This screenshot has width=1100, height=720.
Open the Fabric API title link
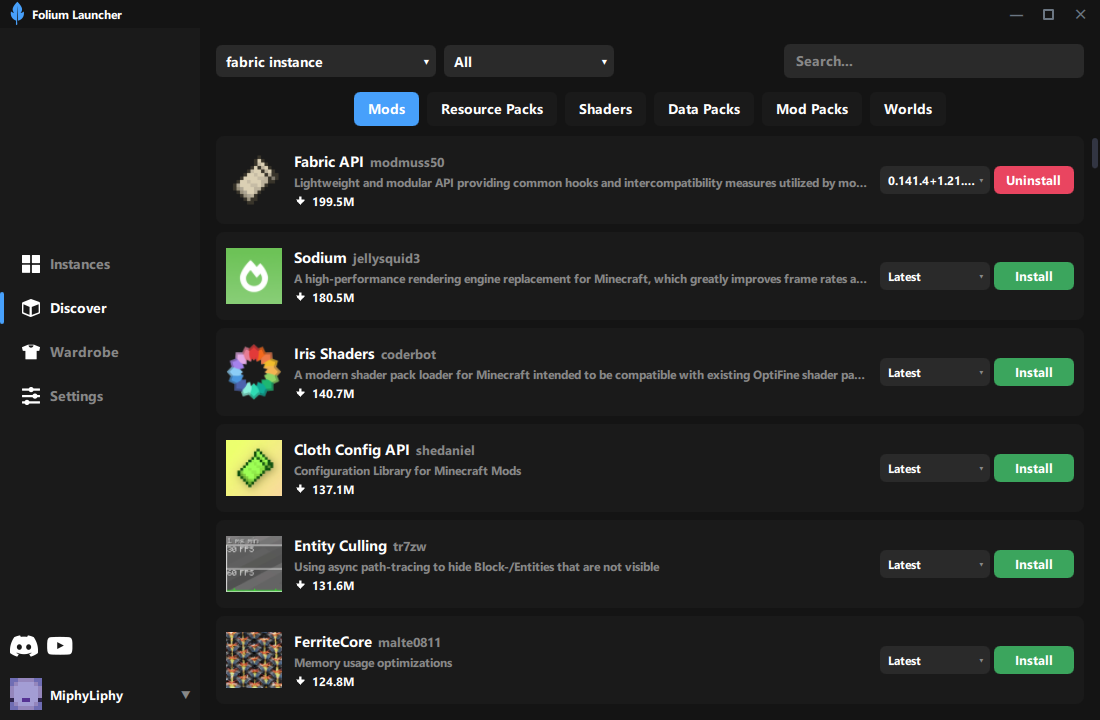click(x=328, y=162)
